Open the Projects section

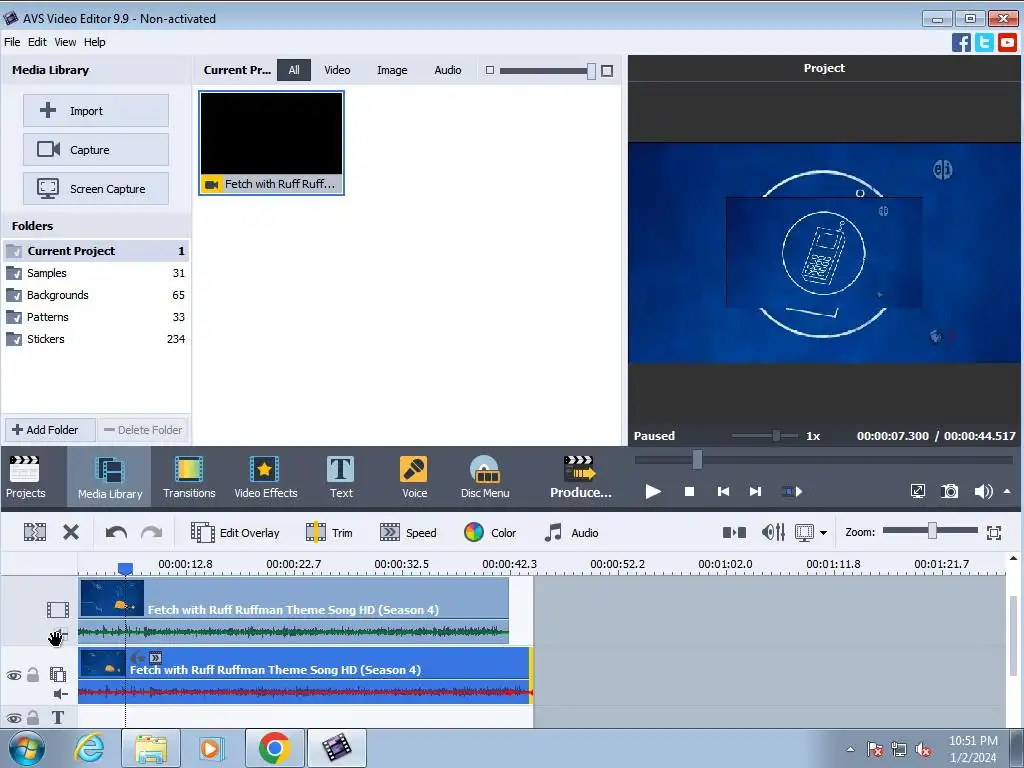25,477
